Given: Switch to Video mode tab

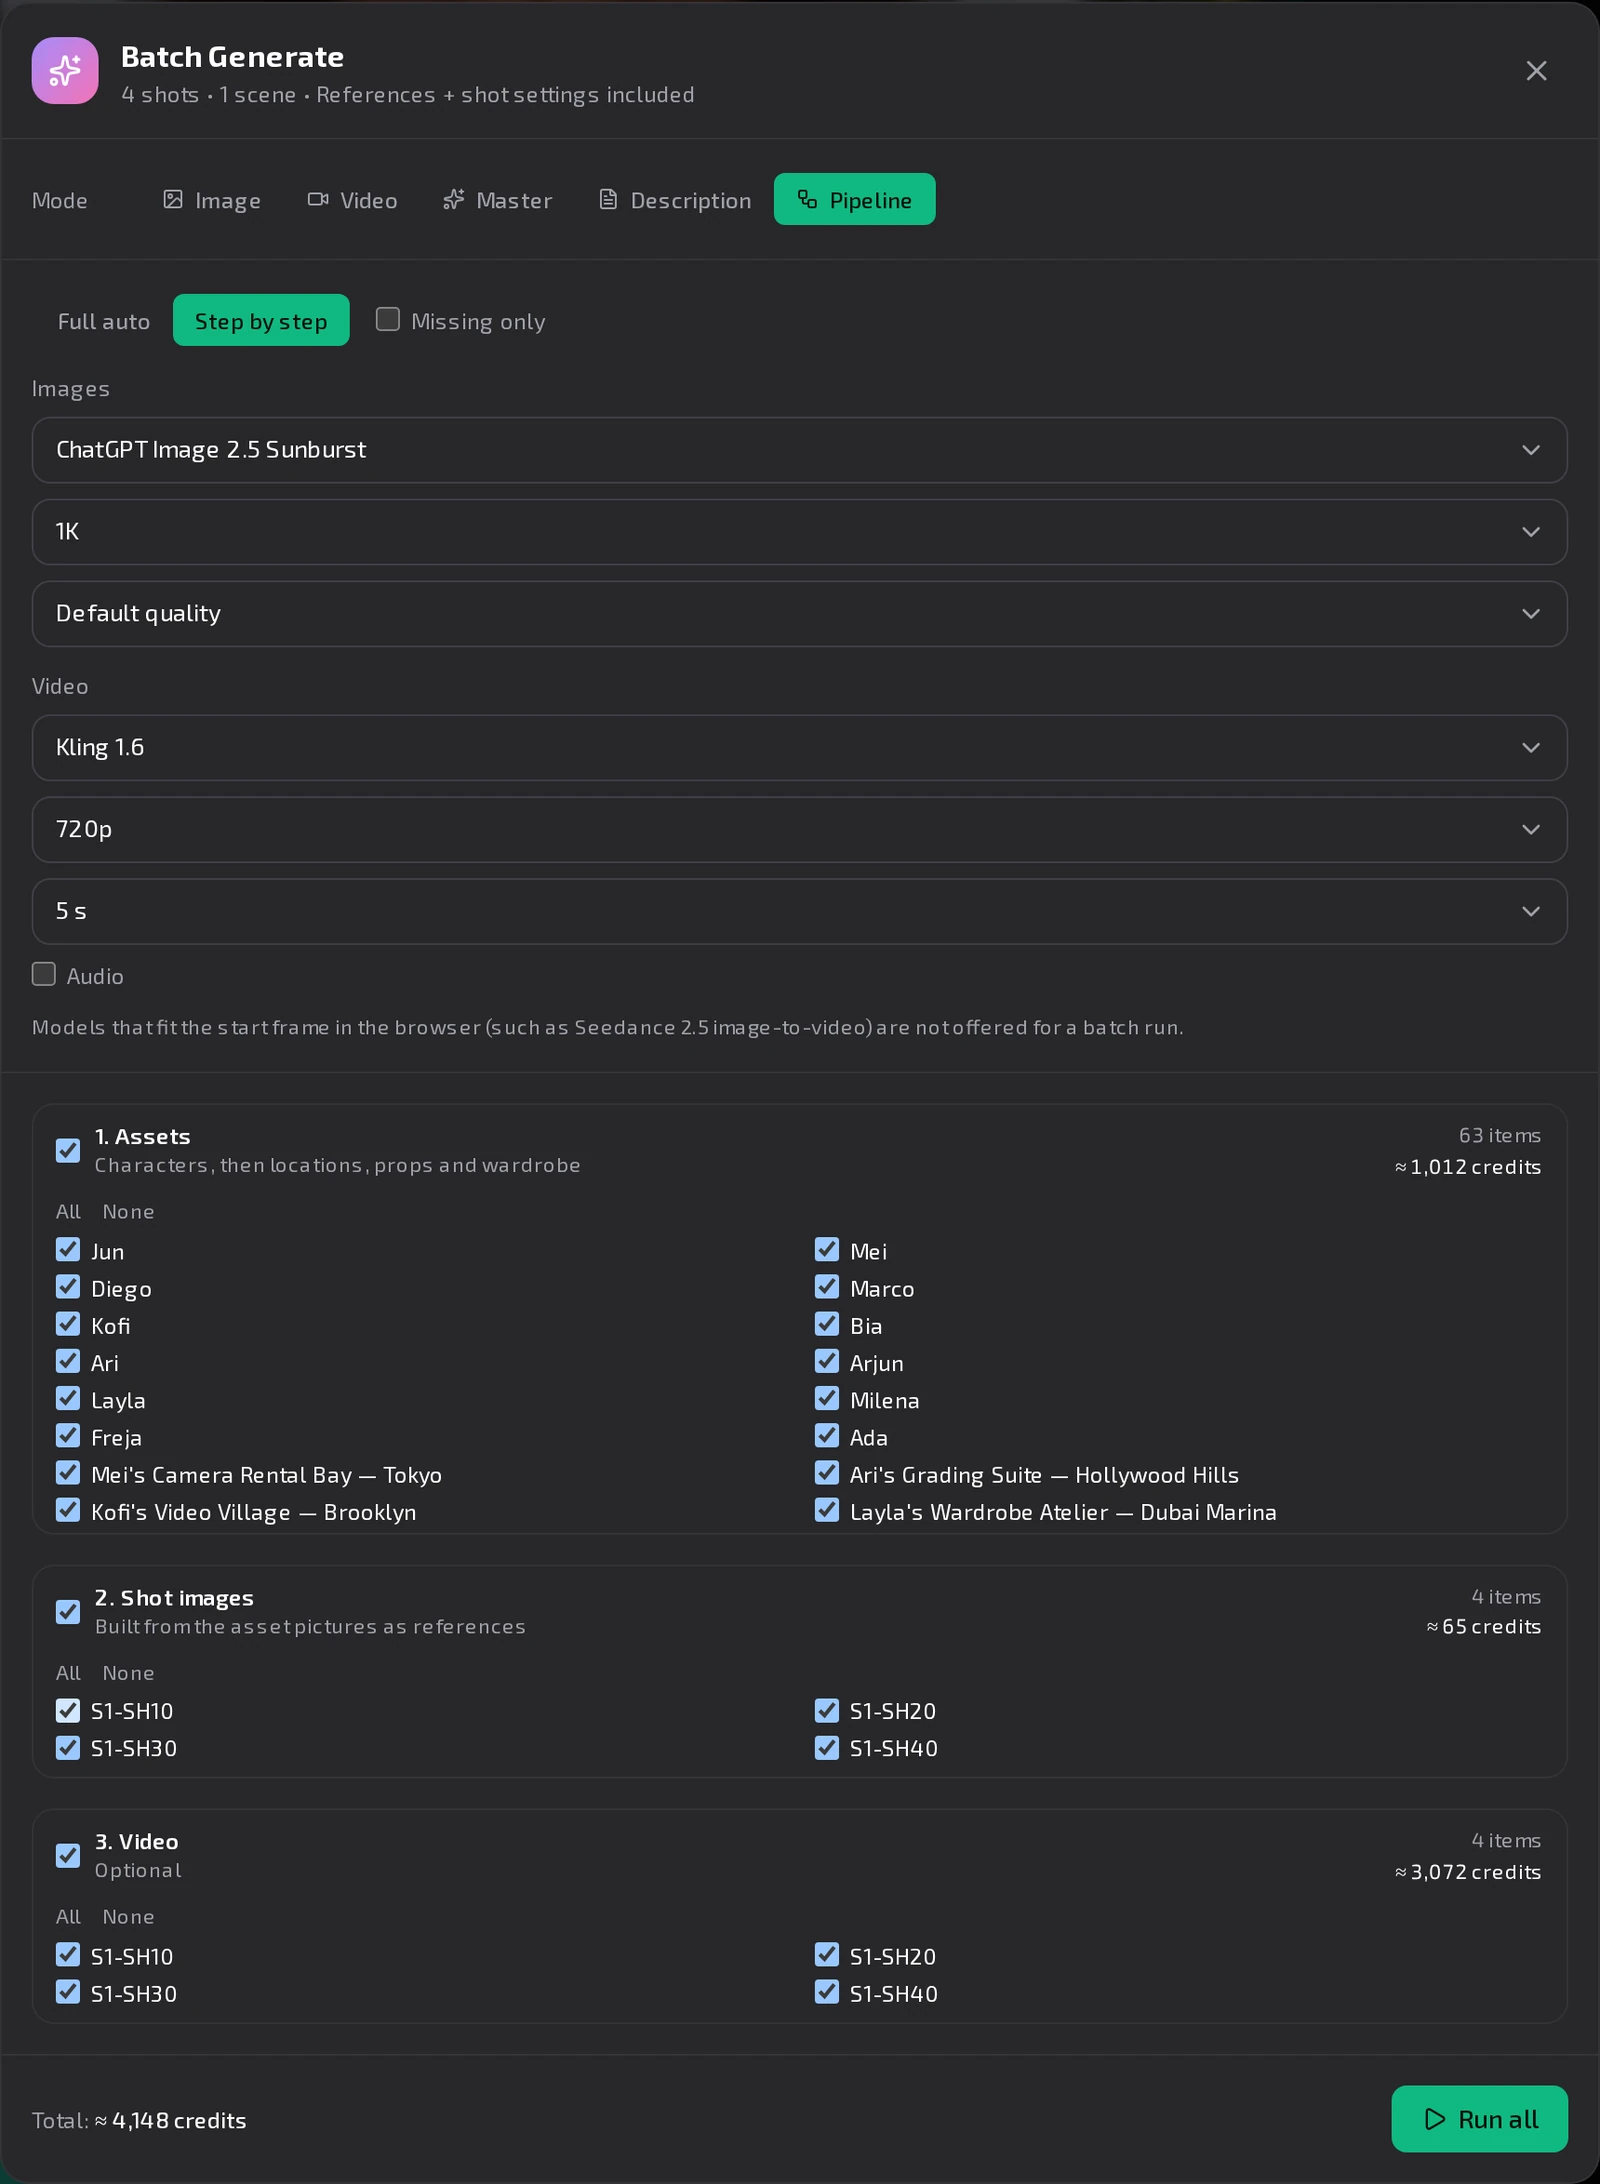Looking at the screenshot, I should (x=352, y=200).
